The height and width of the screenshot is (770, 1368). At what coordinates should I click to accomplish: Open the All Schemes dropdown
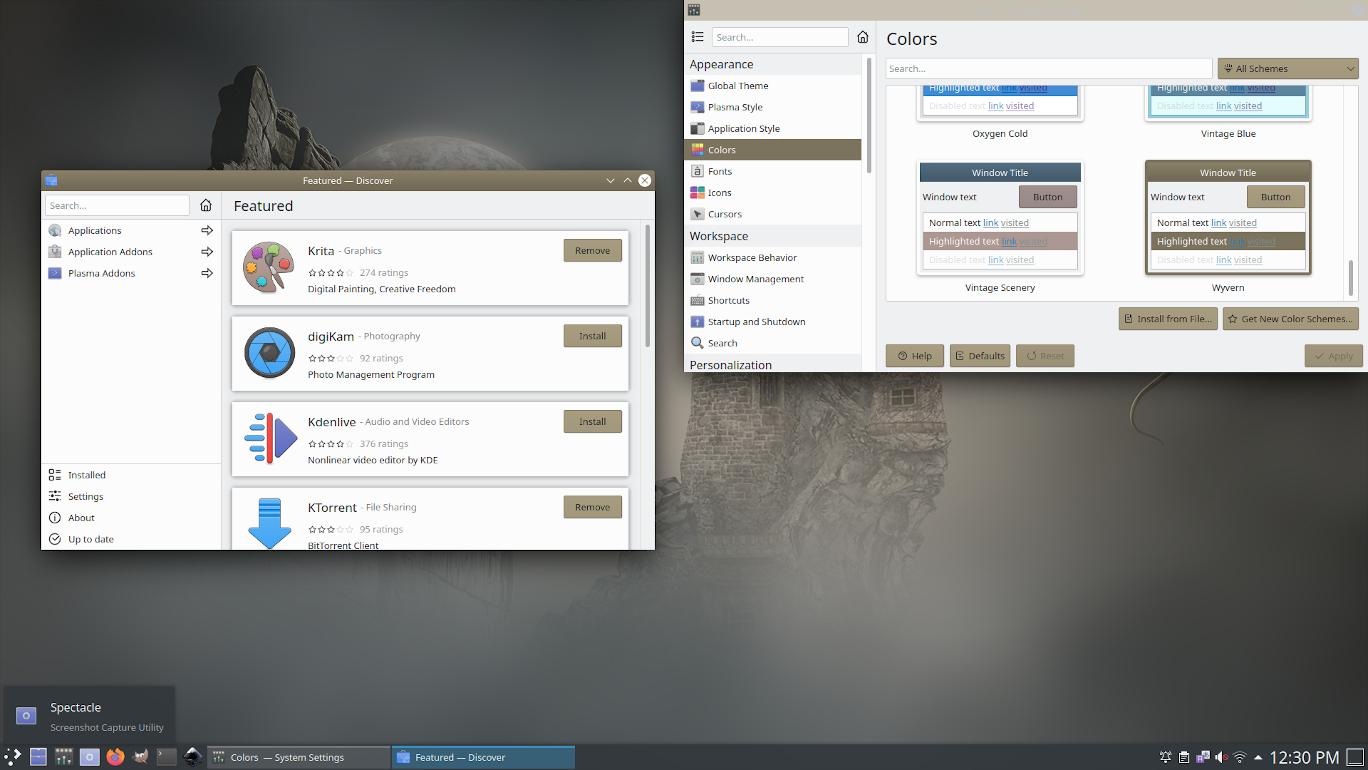tap(1287, 68)
